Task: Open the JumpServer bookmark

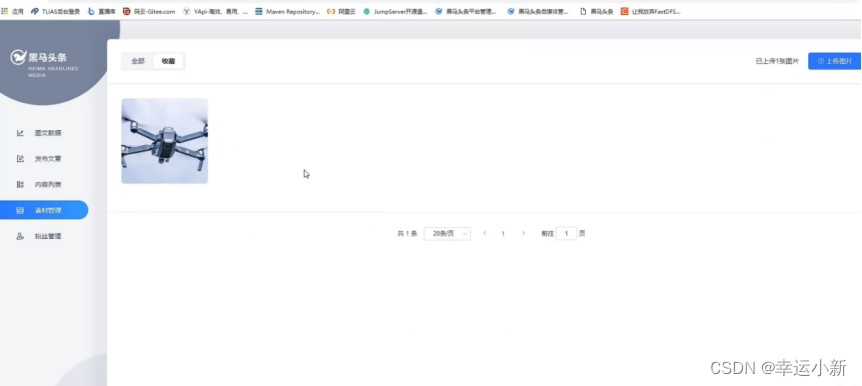Action: tap(395, 11)
